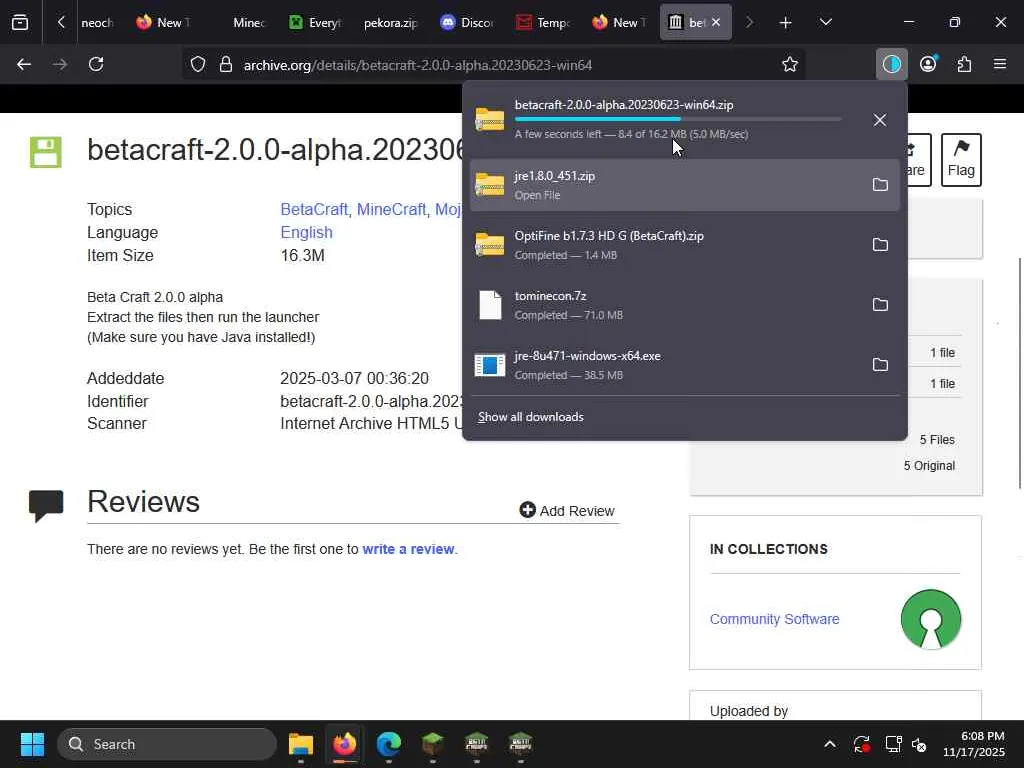Image resolution: width=1024 pixels, height=768 pixels.
Task: Click the green floppy disk software icon
Action: tap(46, 152)
